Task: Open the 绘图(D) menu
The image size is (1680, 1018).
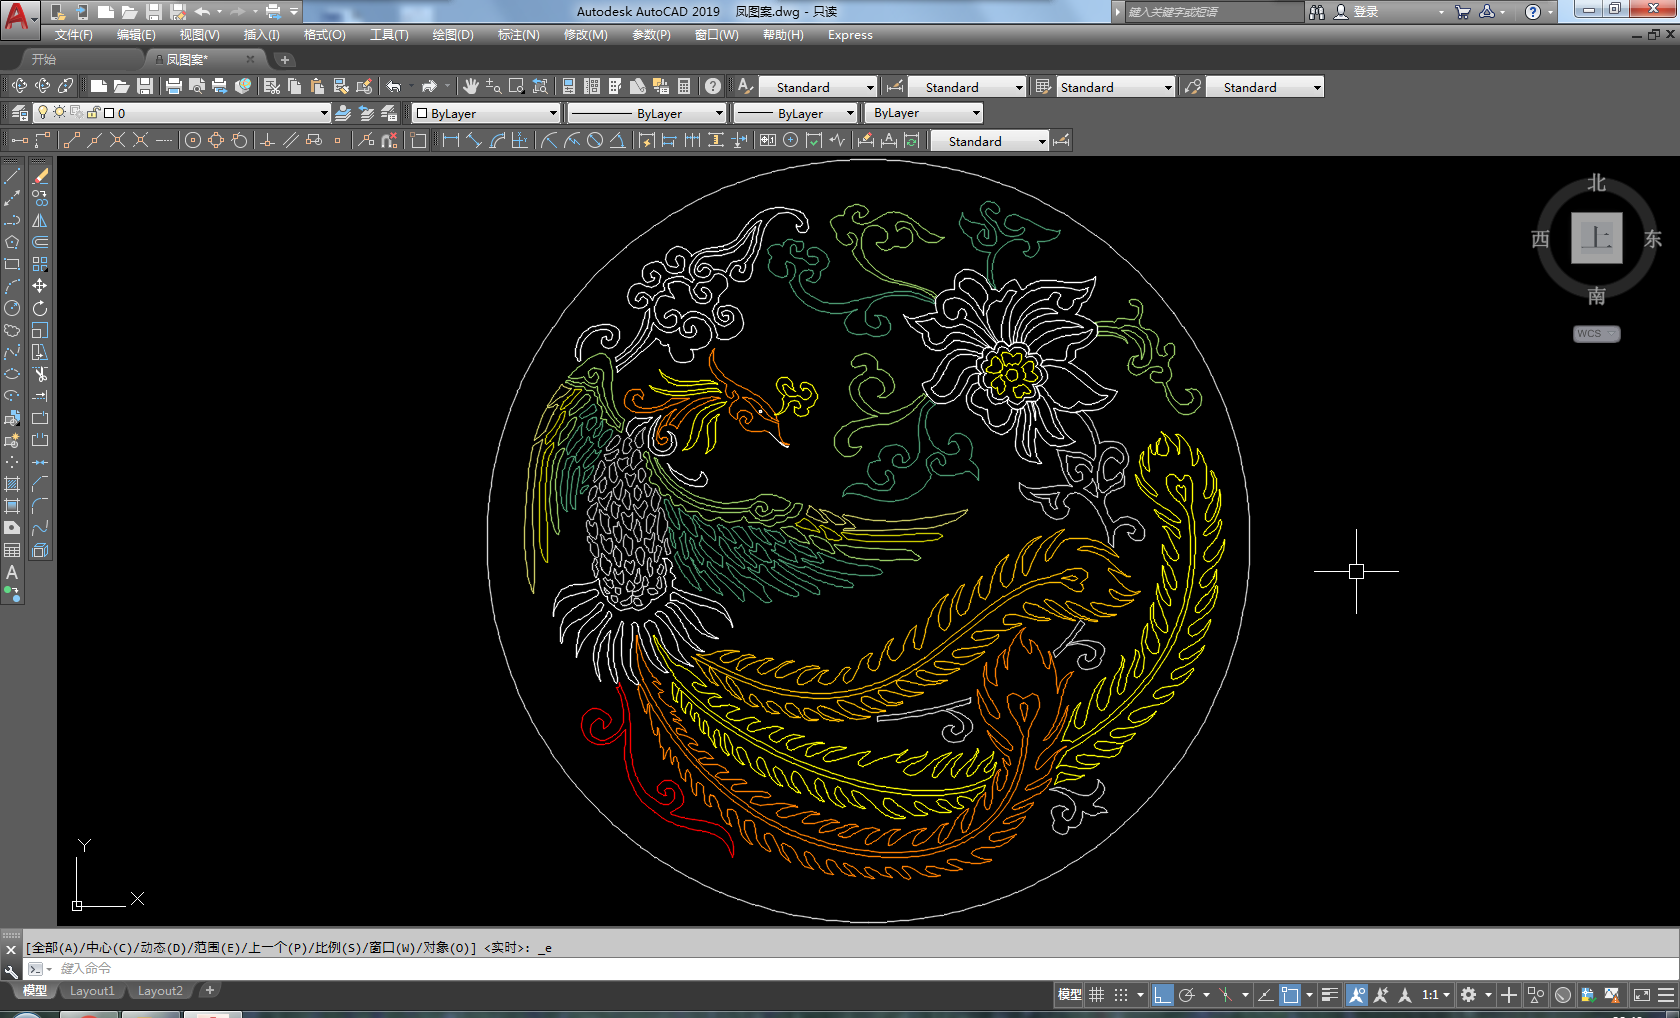Action: [x=453, y=35]
